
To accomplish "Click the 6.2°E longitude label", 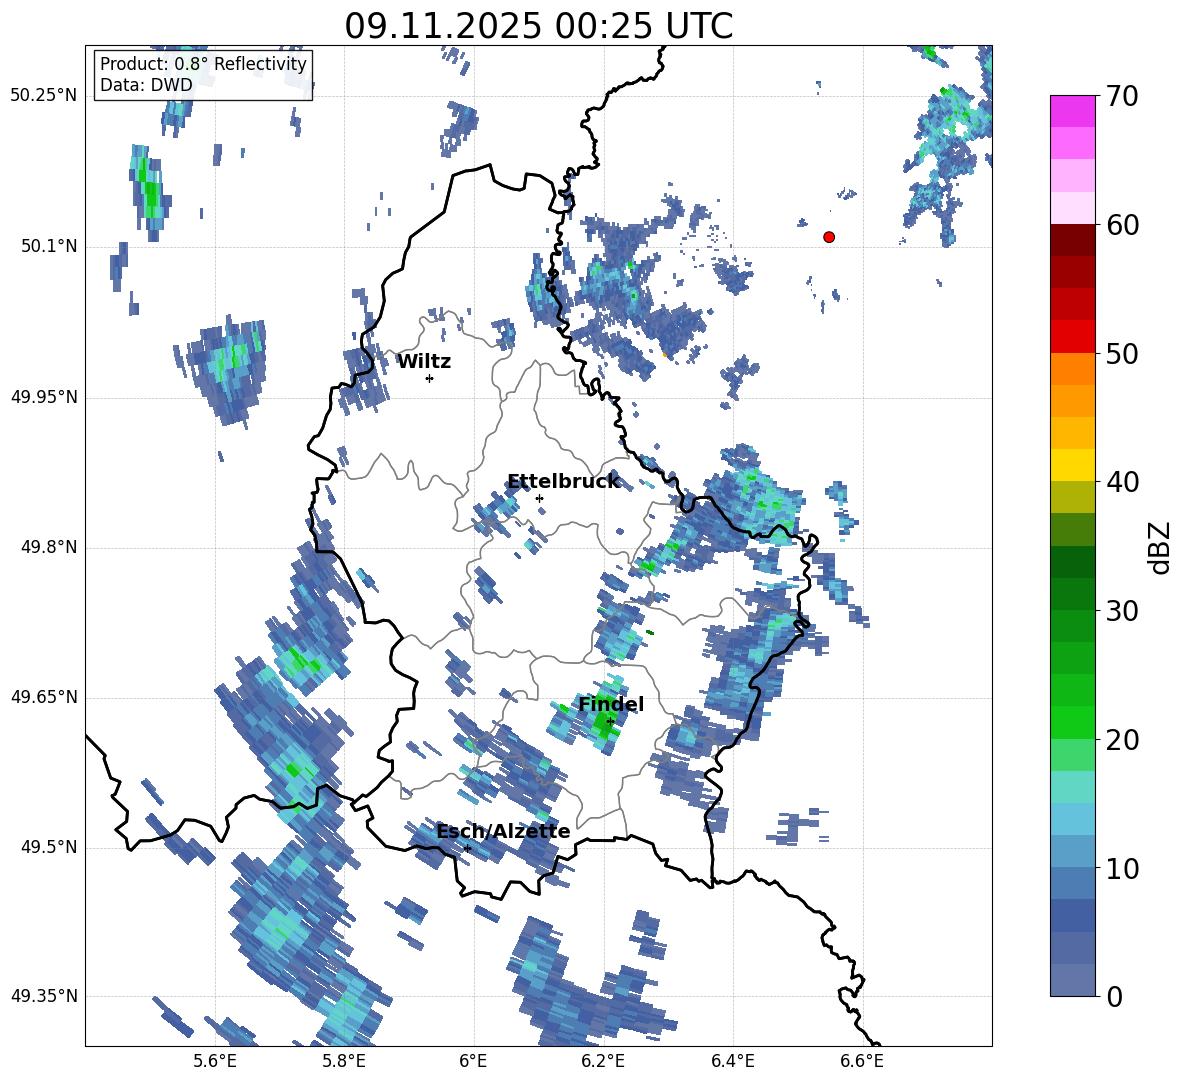I will 603,1061.
